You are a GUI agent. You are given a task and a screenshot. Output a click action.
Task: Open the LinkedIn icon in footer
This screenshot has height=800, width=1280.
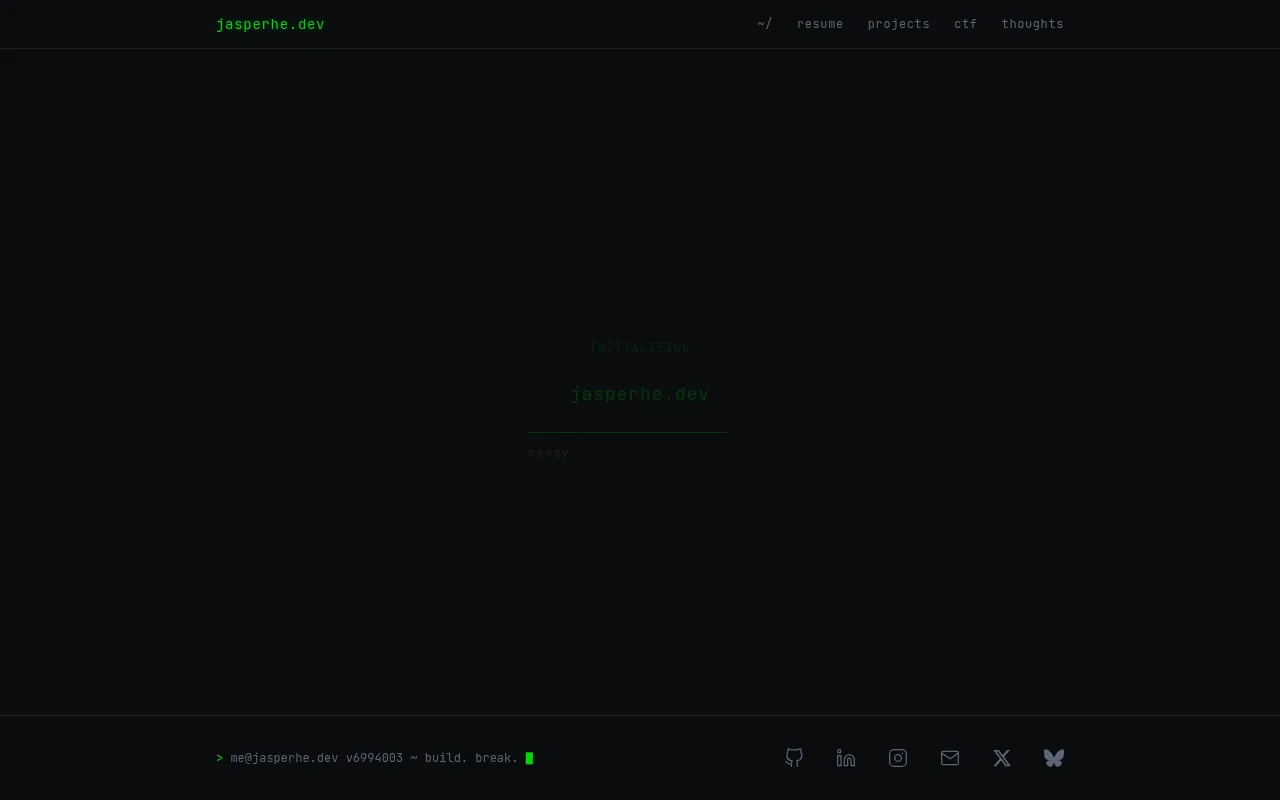click(846, 758)
